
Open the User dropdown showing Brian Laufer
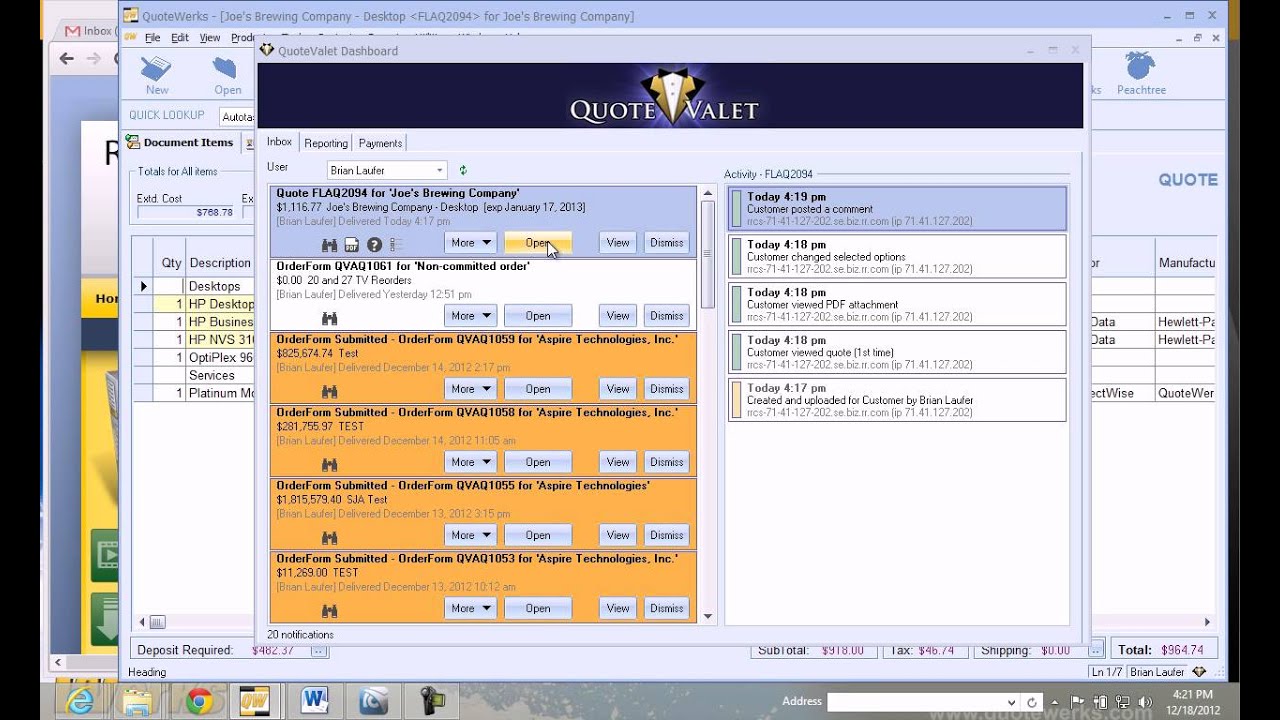[440, 171]
